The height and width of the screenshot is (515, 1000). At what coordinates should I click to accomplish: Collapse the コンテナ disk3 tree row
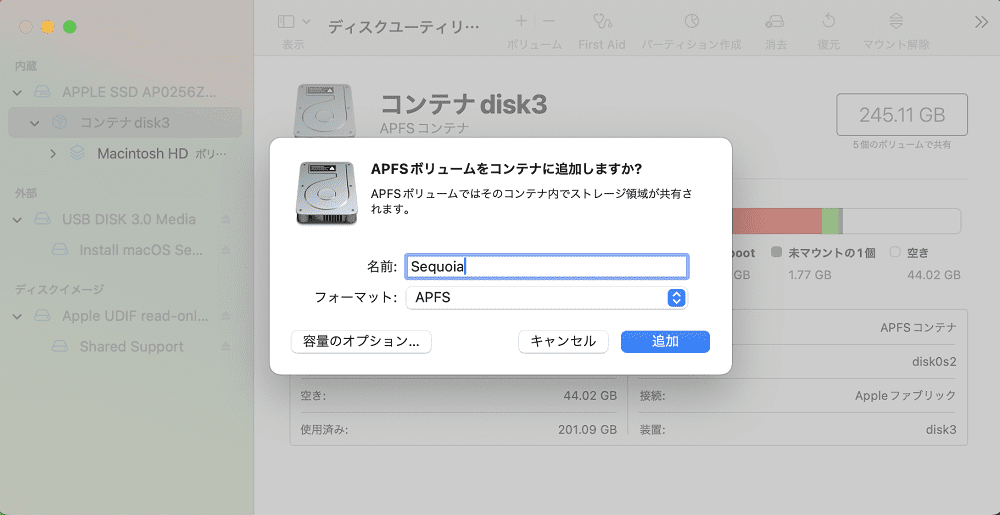[35, 123]
